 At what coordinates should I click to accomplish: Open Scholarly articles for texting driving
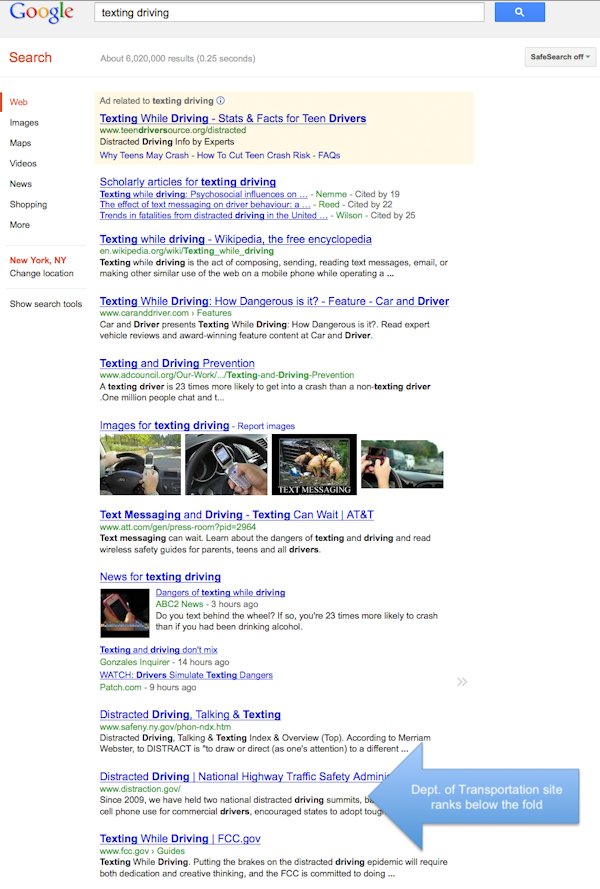point(188,182)
